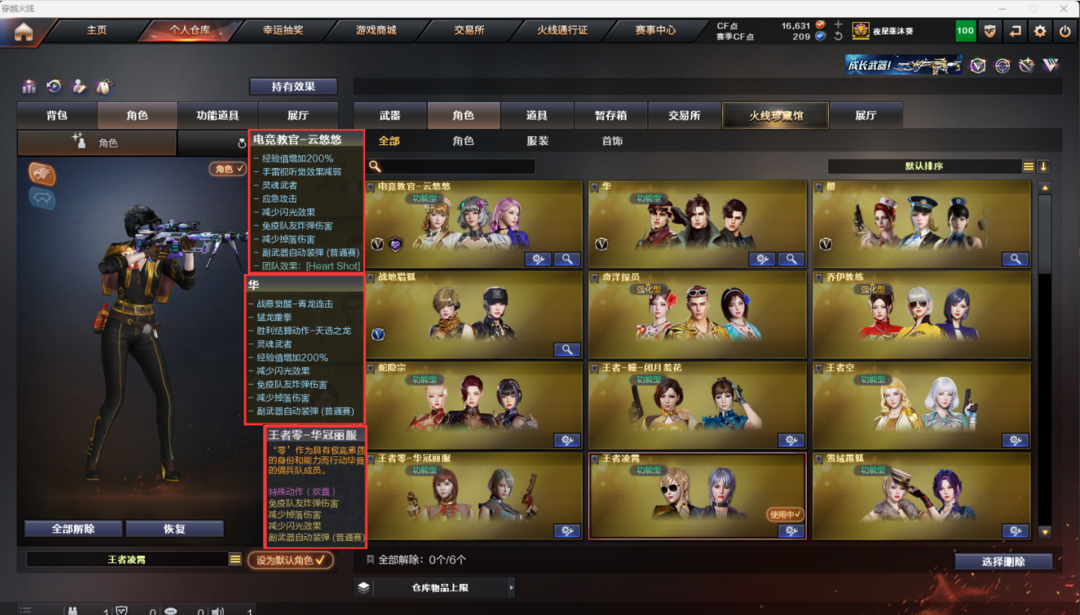The width and height of the screenshot is (1080, 615).
Task: Inspect 华 character with magnifier icon
Action: [x=791, y=259]
